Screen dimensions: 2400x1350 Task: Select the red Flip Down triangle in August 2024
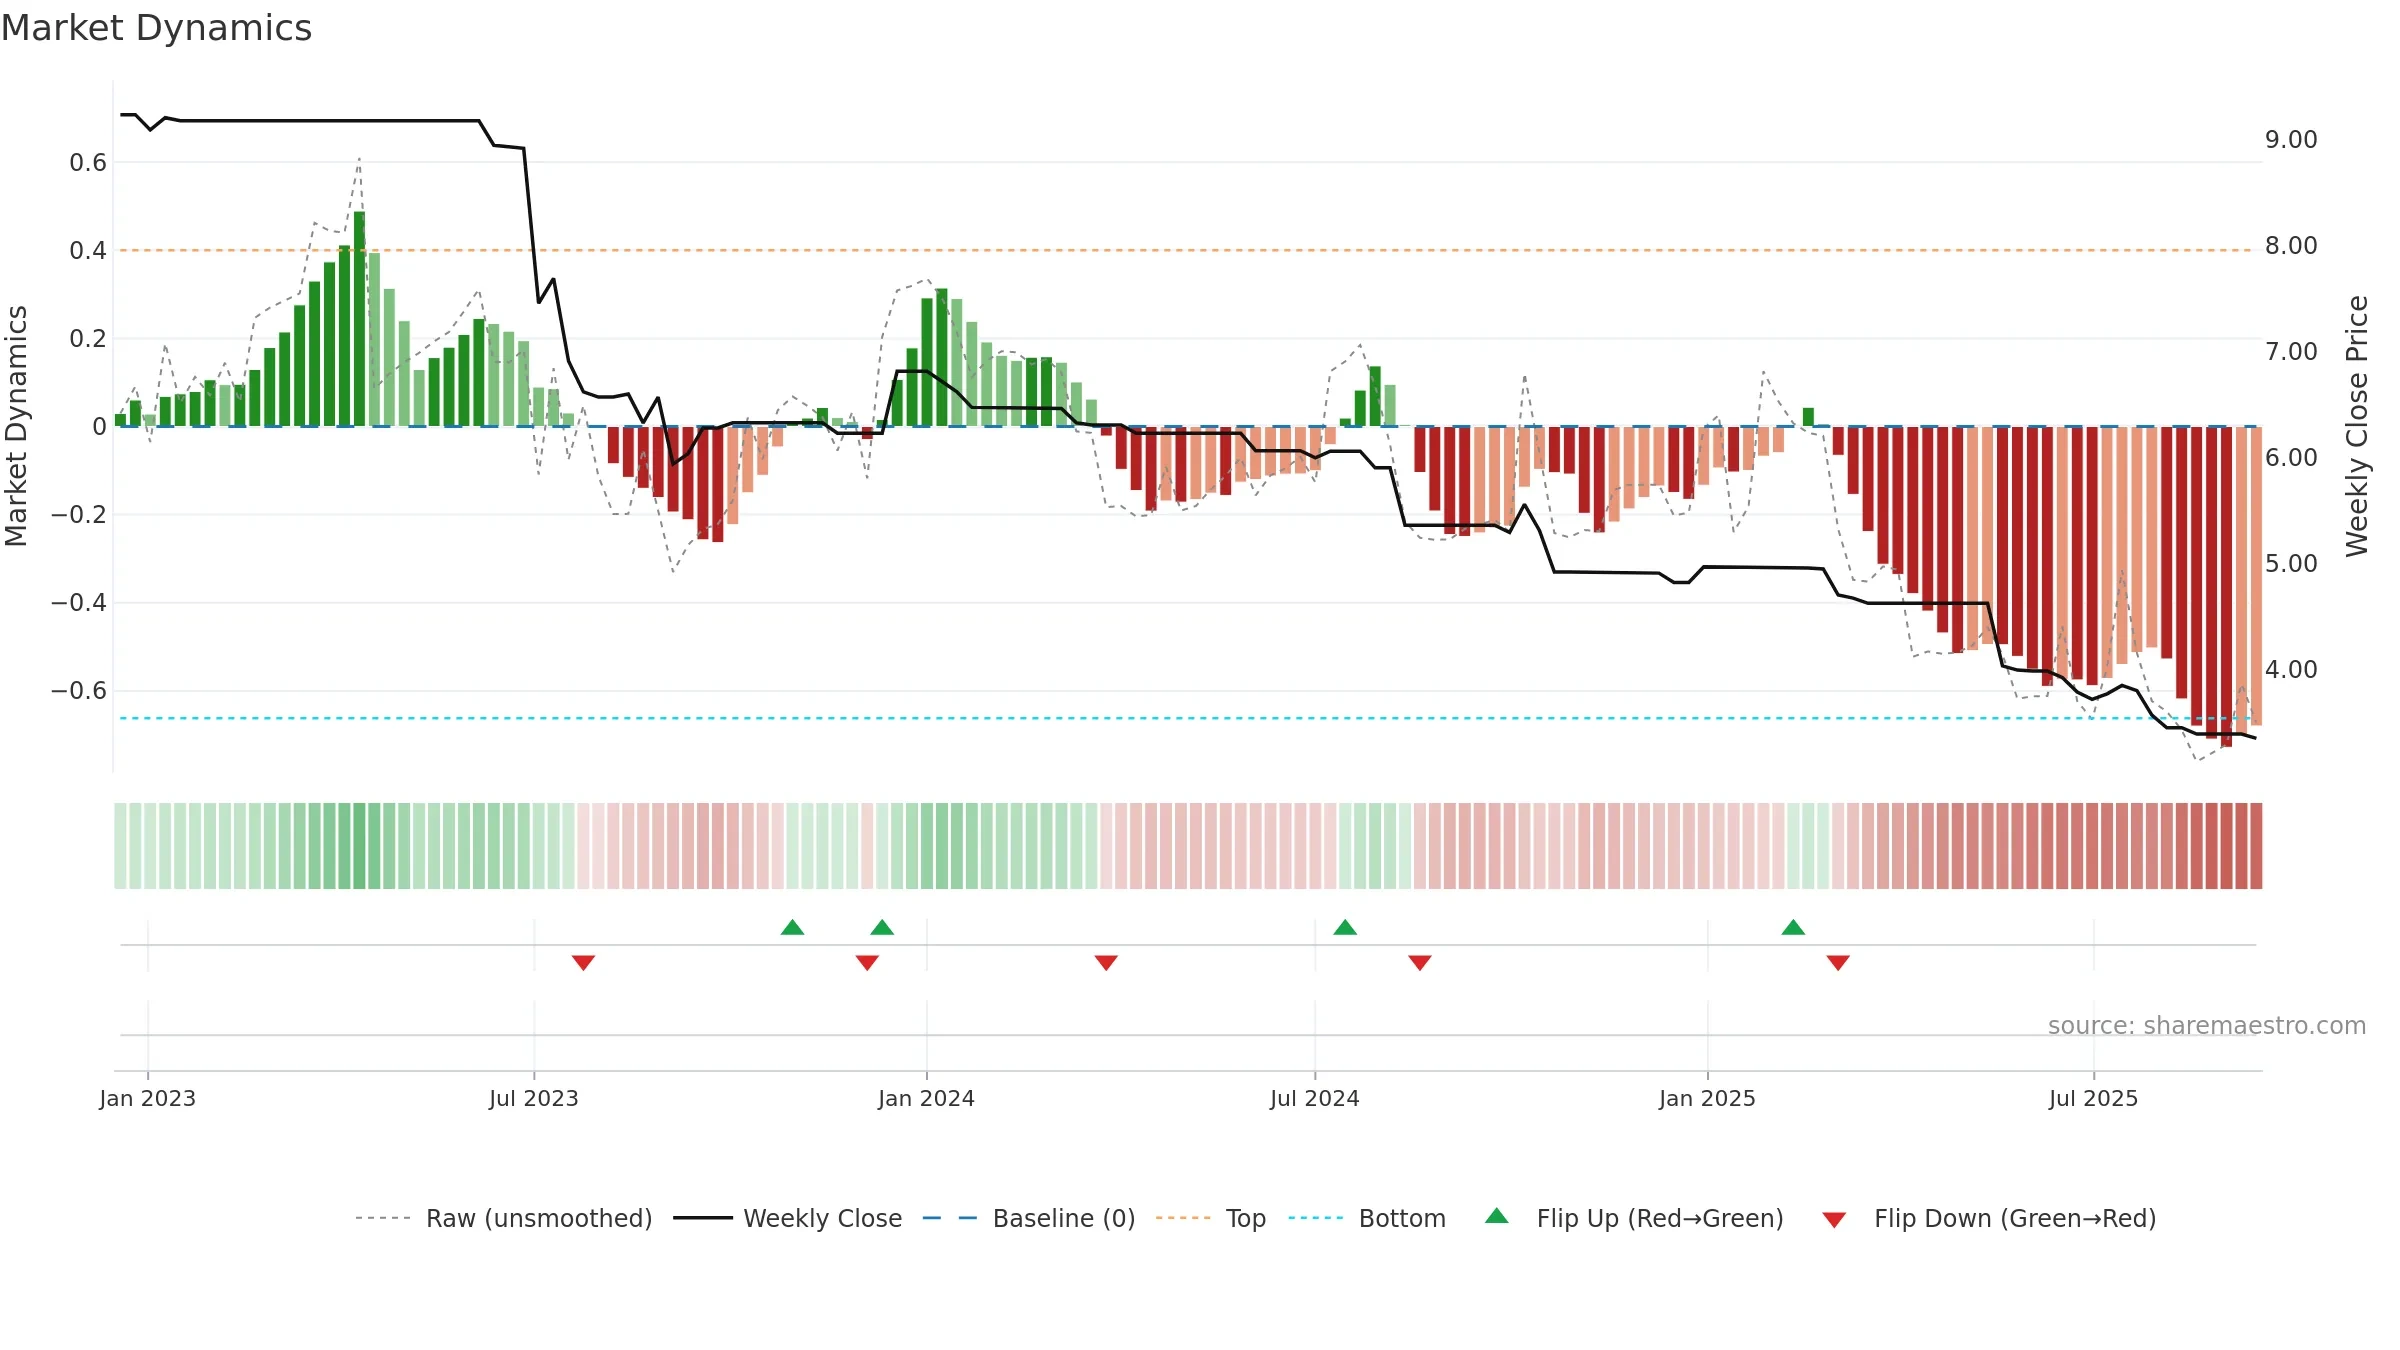(x=1420, y=962)
